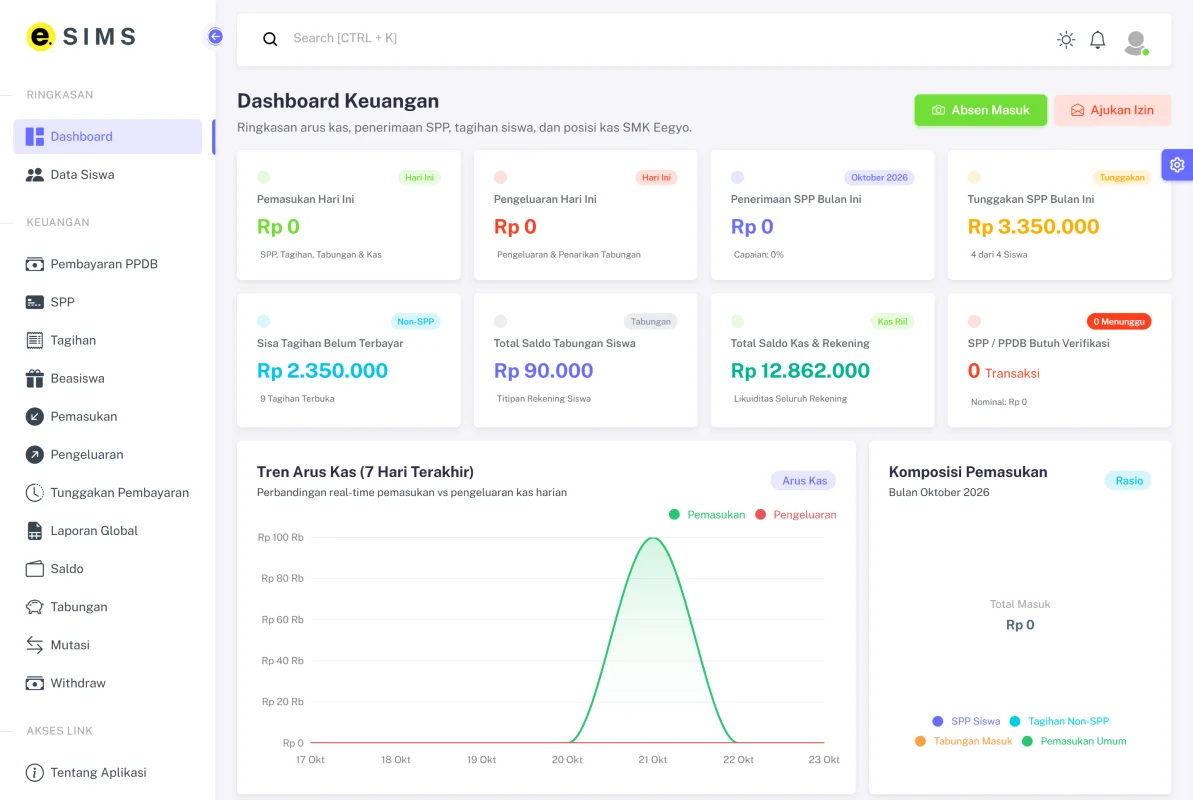1193x800 pixels.
Task: Click the Tunggakan Pembayaran clock icon
Action: click(x=35, y=492)
